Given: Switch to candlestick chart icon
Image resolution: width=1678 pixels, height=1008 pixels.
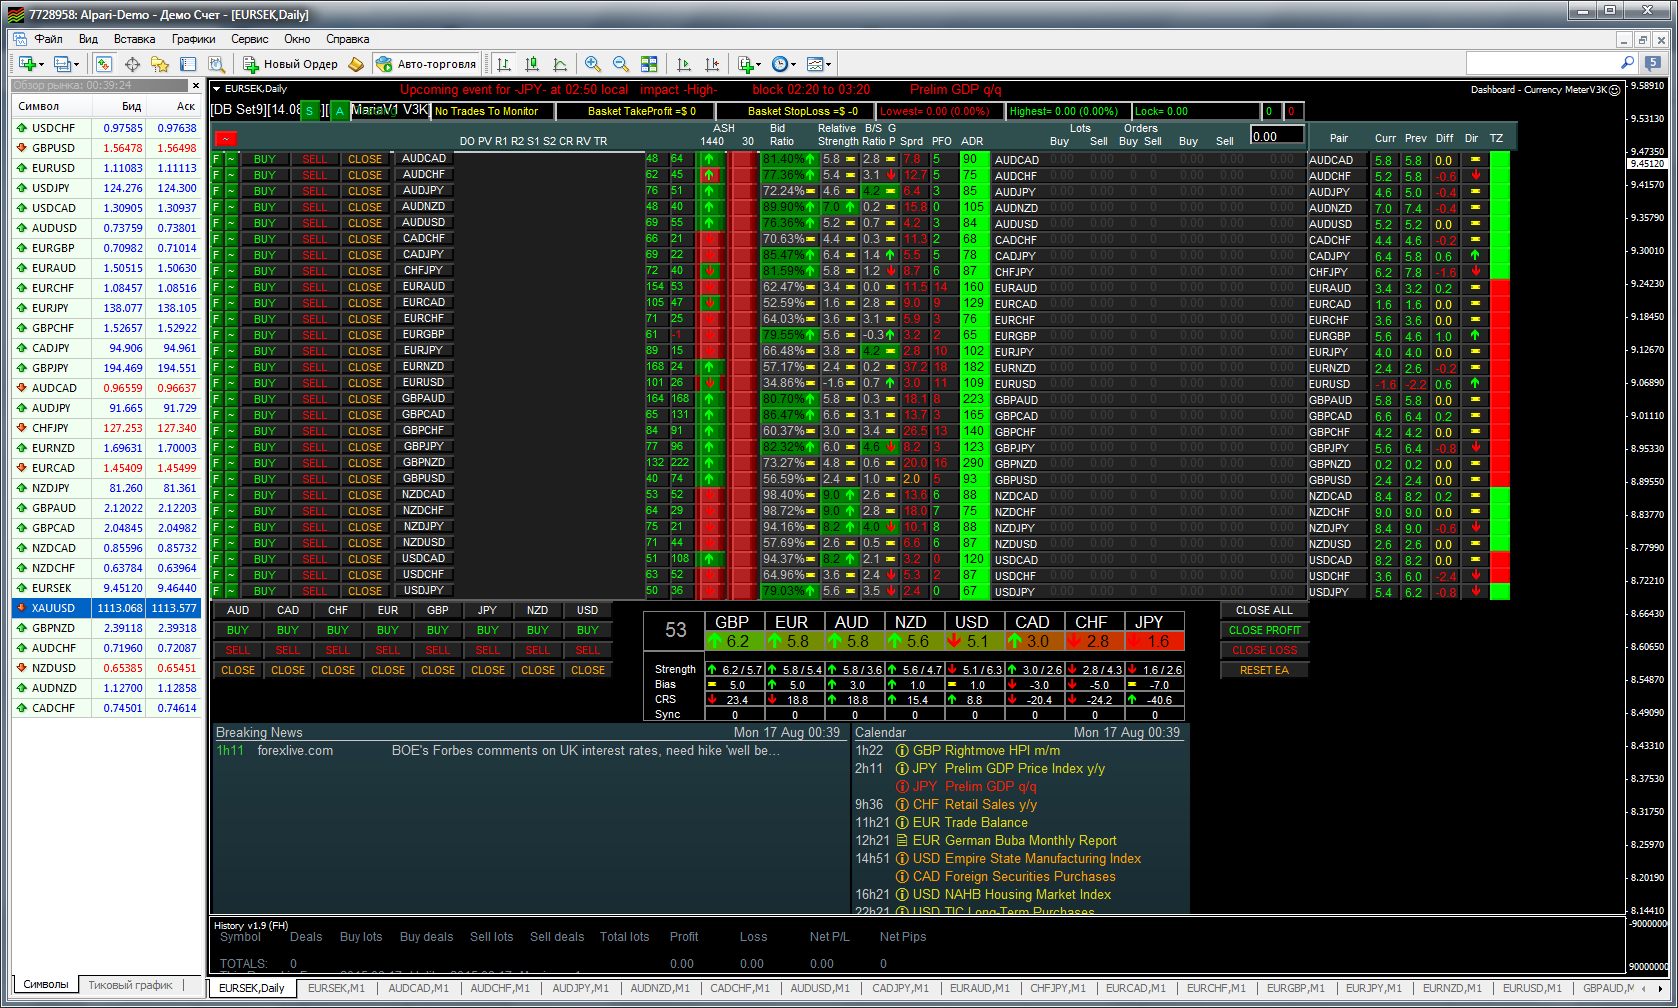Looking at the screenshot, I should click(x=532, y=64).
